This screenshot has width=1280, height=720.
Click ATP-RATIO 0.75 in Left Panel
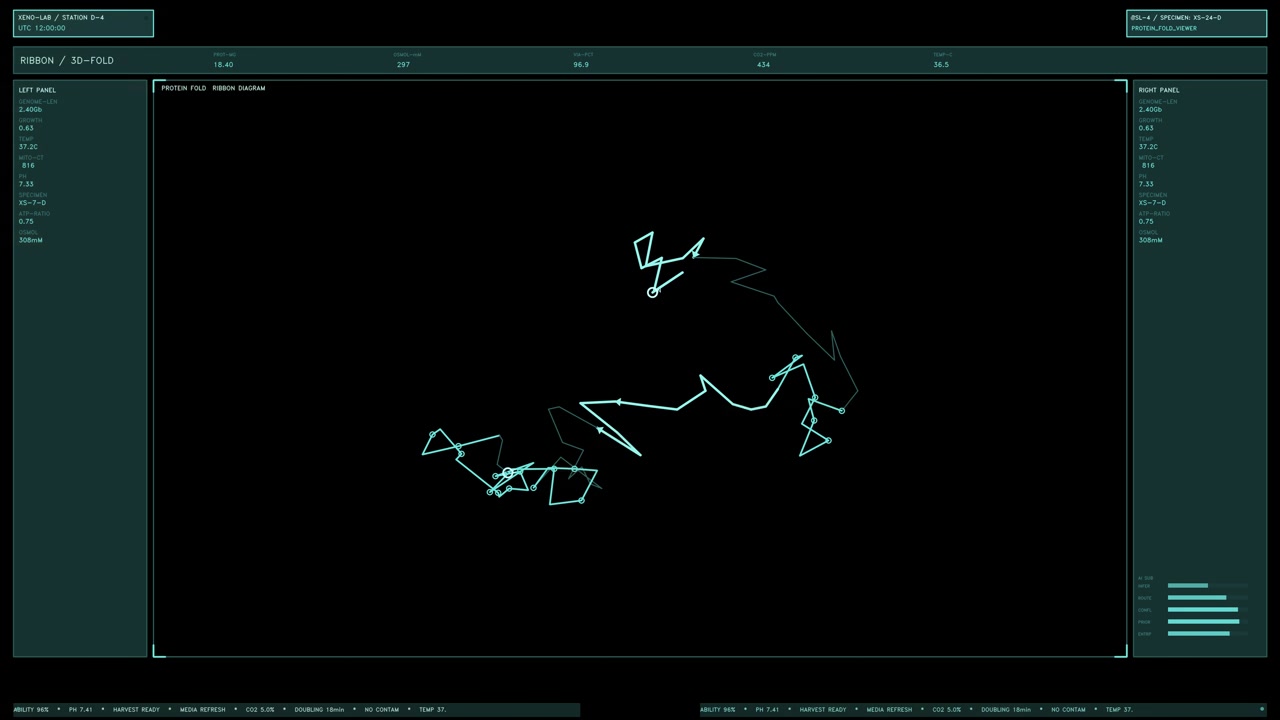pos(34,218)
